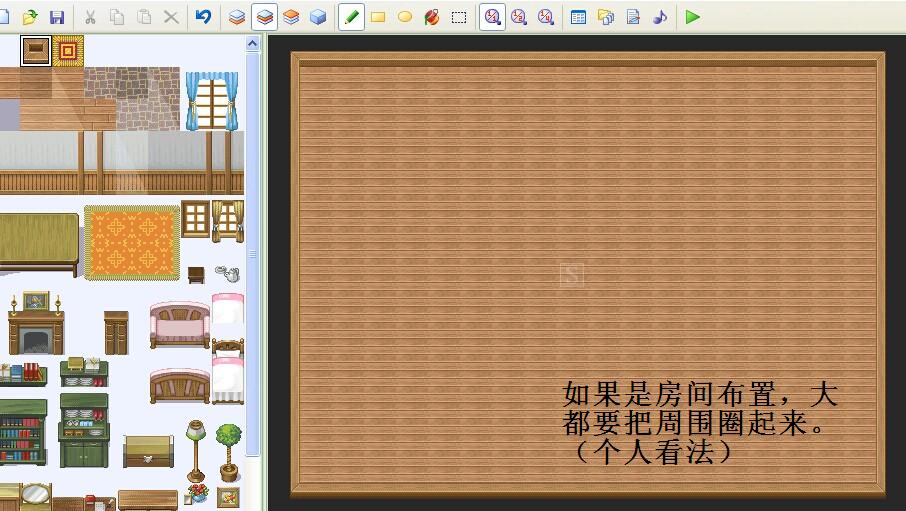This screenshot has height=511, width=906.
Task: Open the Database icon
Action: click(x=578, y=17)
